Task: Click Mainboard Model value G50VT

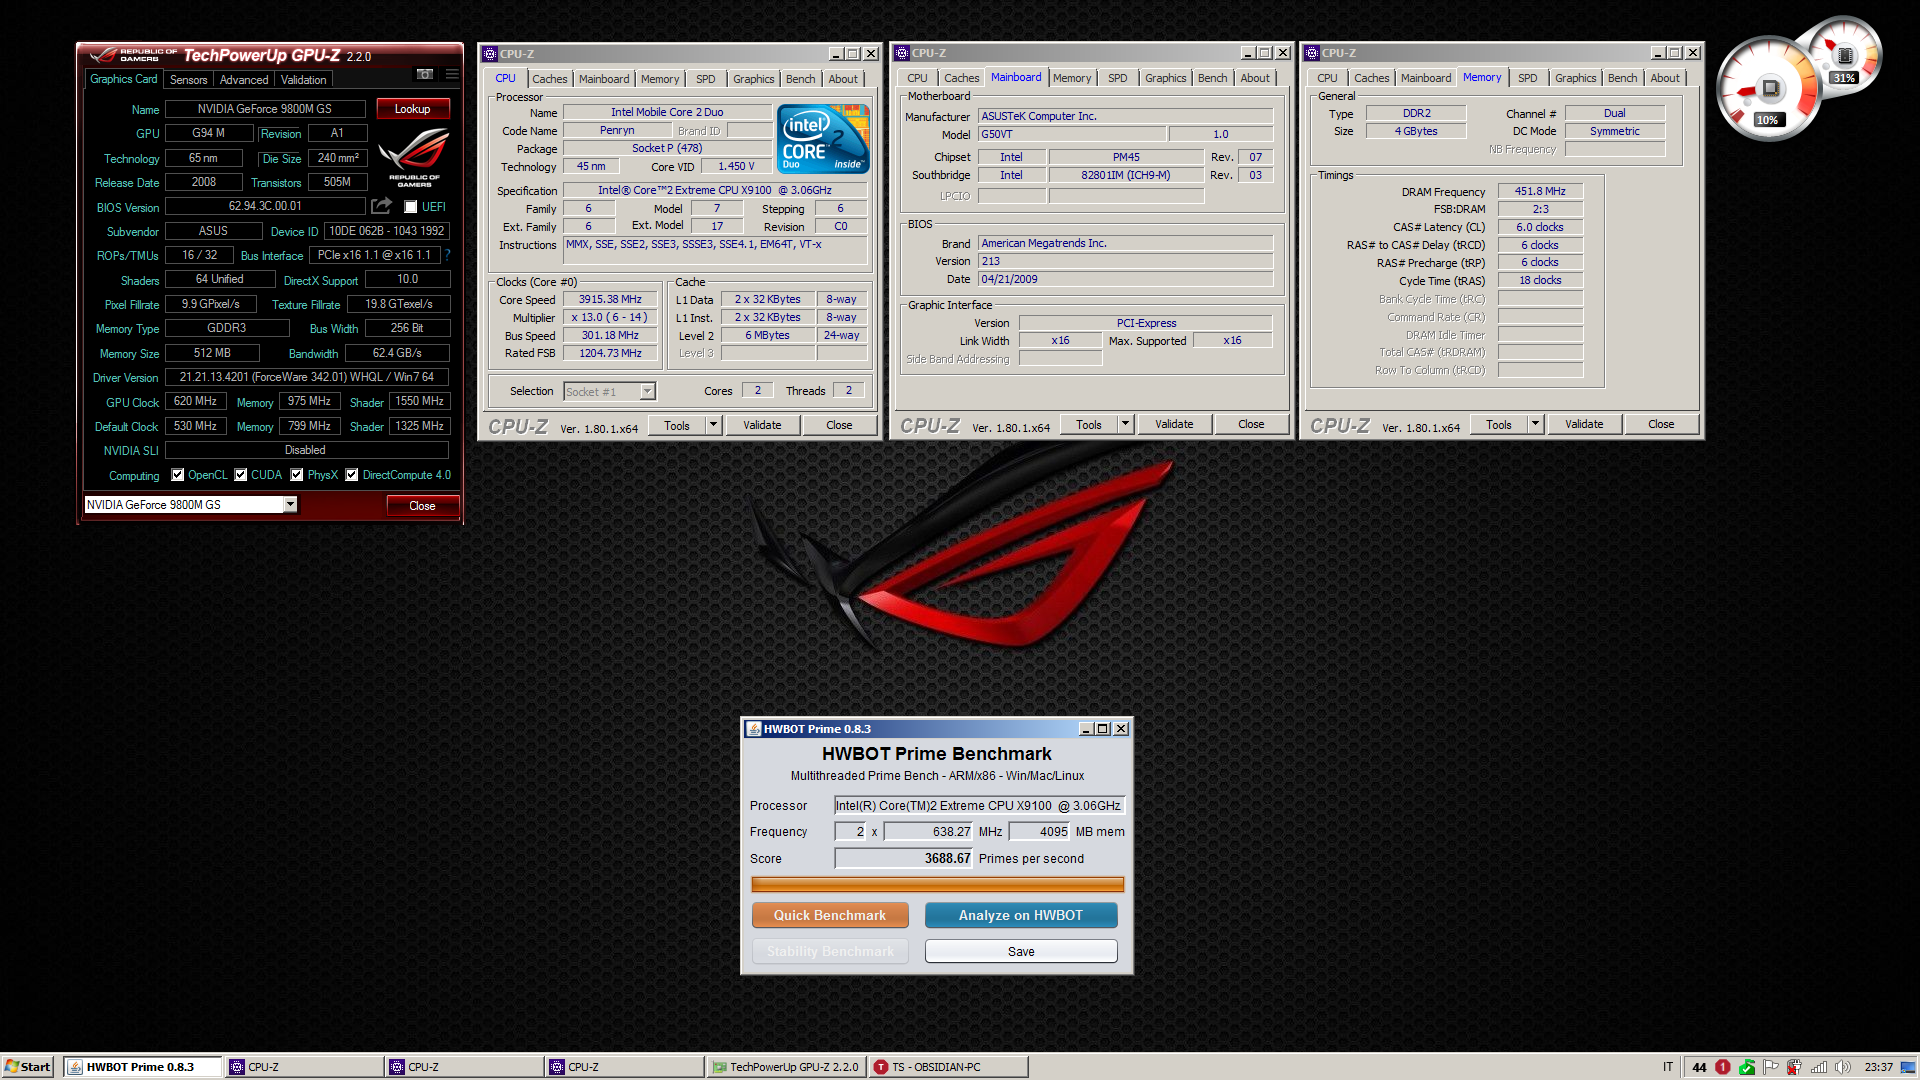Action: tap(1072, 134)
